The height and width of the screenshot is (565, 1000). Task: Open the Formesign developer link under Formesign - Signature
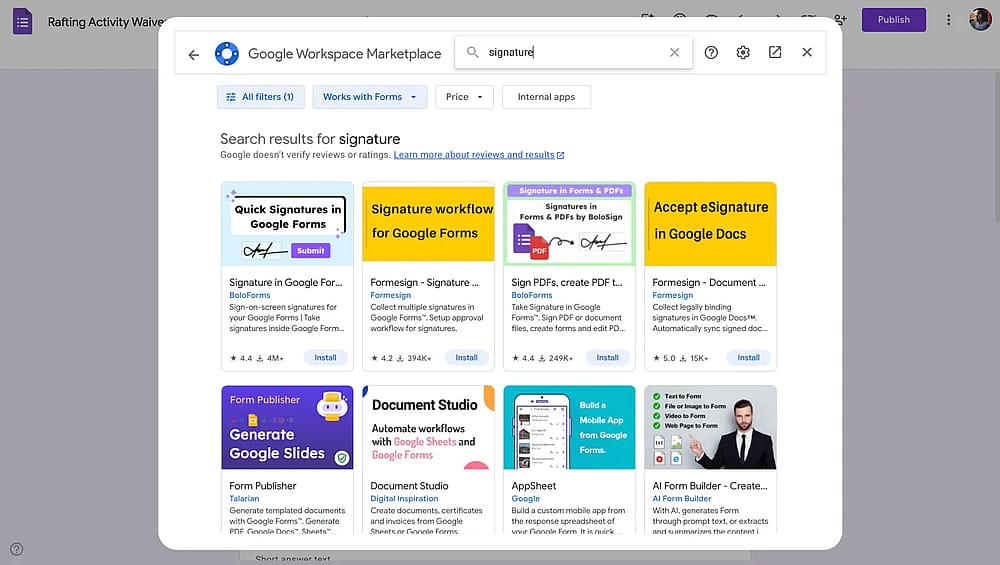tap(390, 295)
